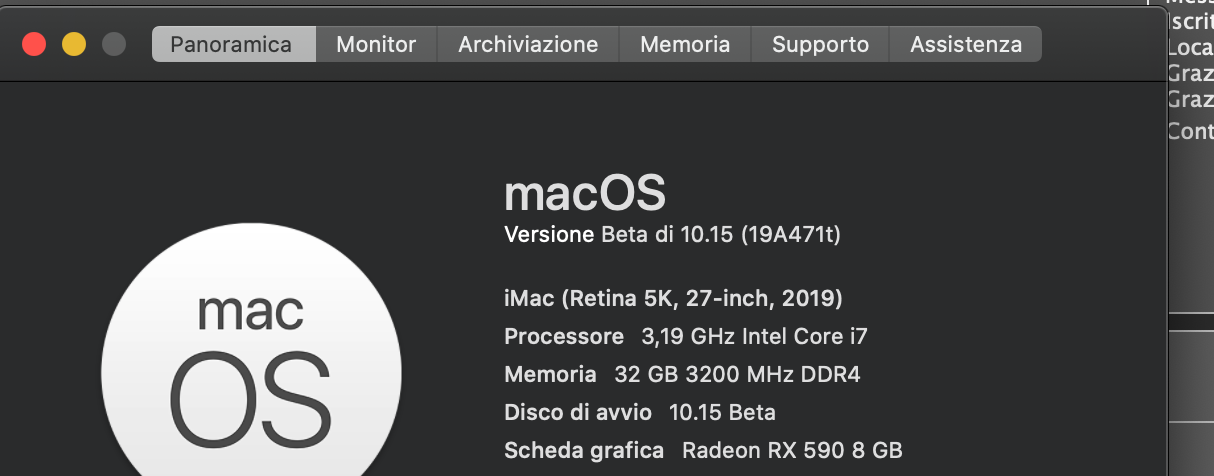
Task: Click the Processore 3,19 GHz line
Action: point(686,336)
